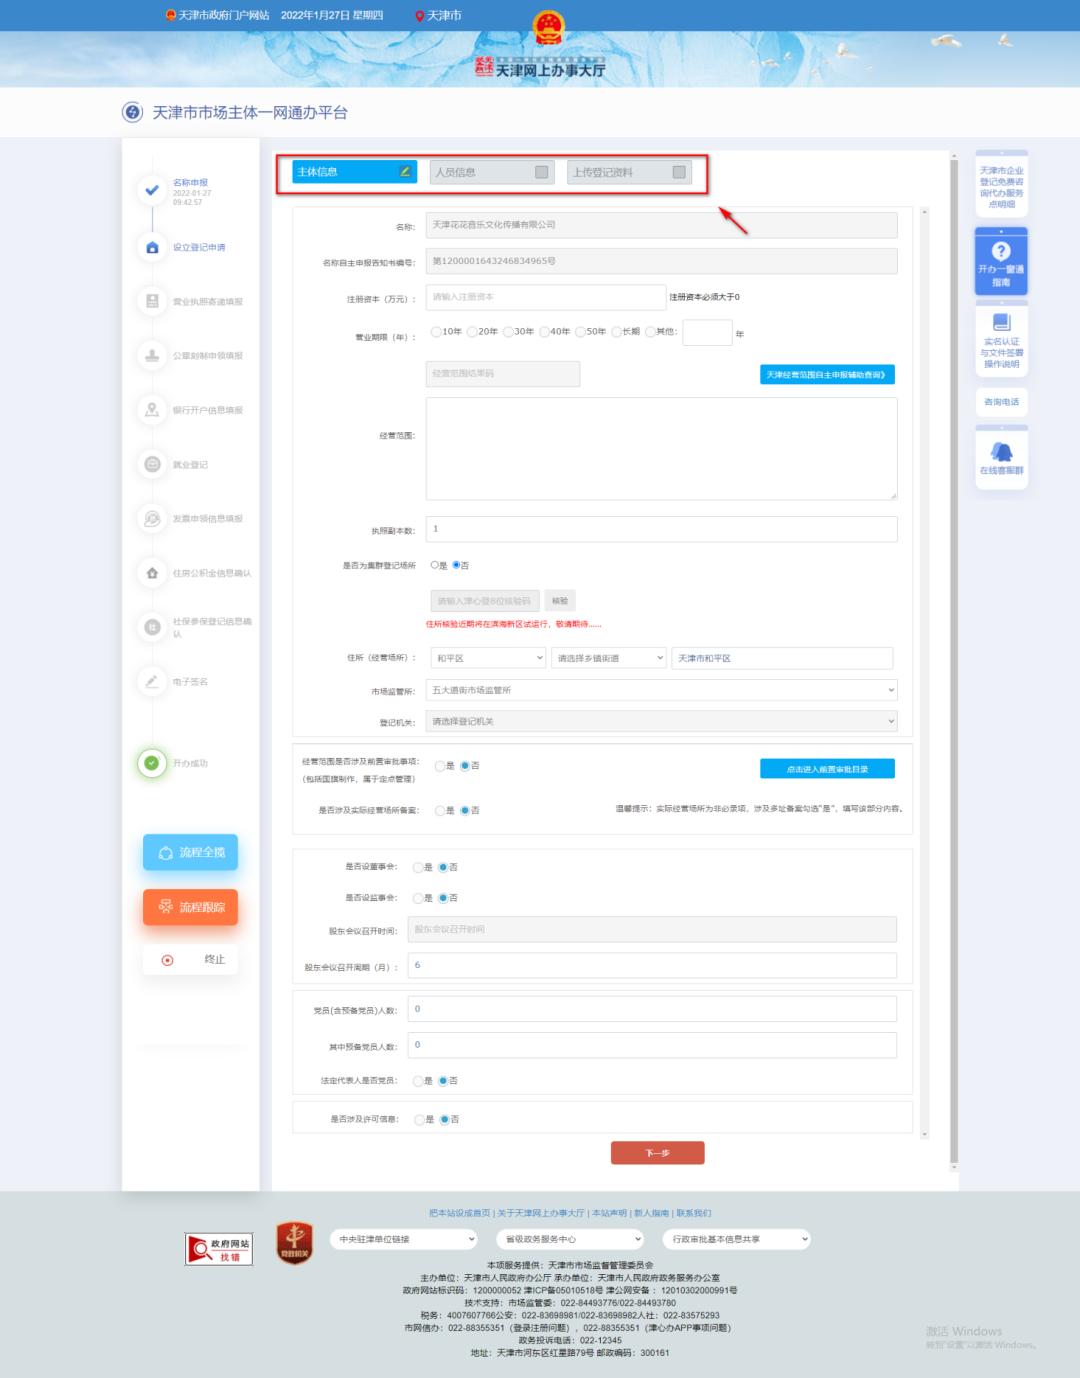Click the 其中预备党员人数 input field
Viewport: 1080px width, 1378px height.
[x=652, y=1045]
